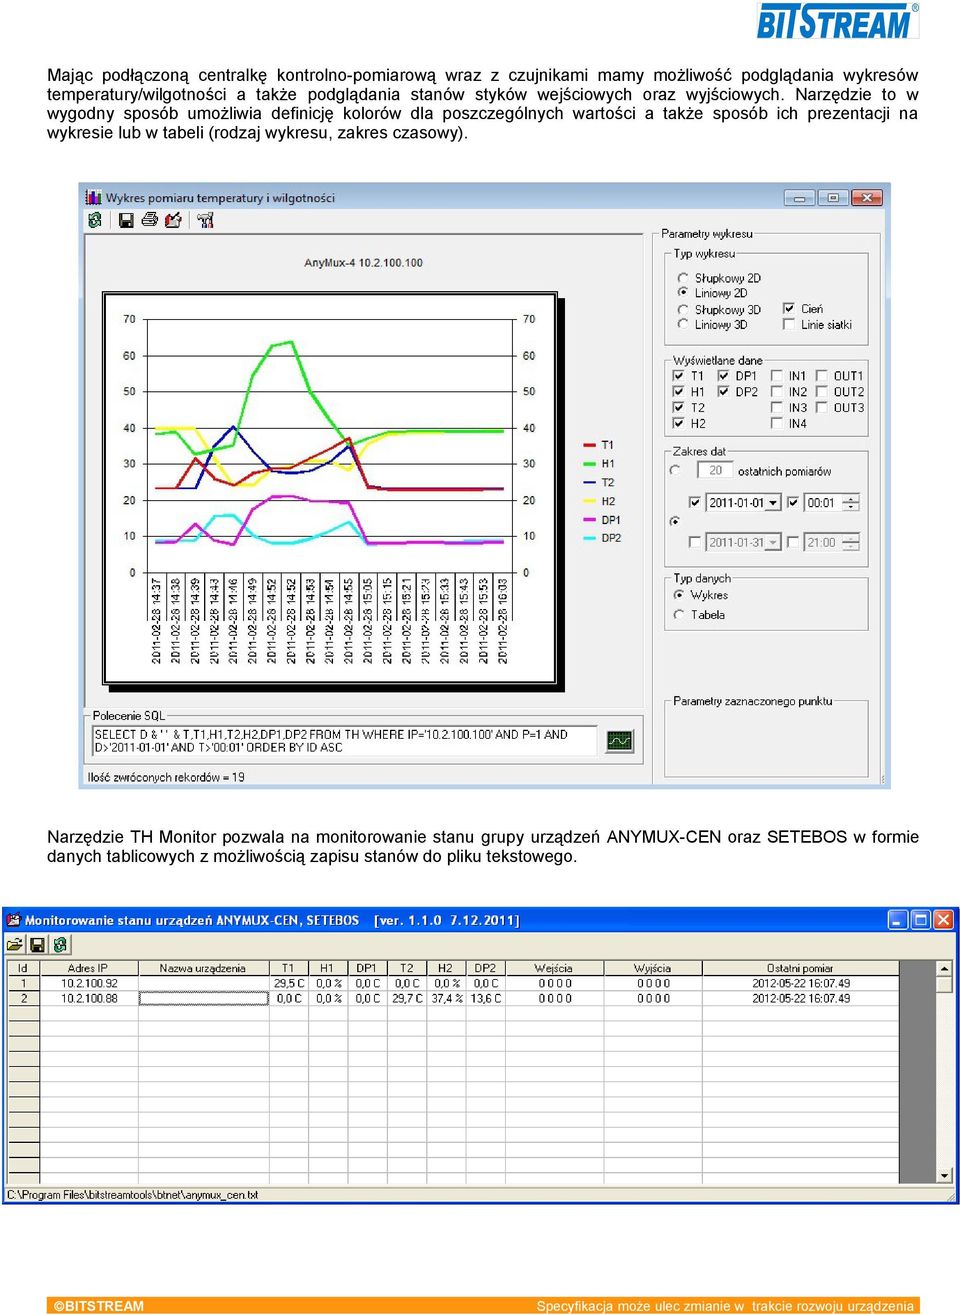The image size is (960, 1315).
Task: Click the Monitorowanie window title bar icon
Action: [x=14, y=920]
